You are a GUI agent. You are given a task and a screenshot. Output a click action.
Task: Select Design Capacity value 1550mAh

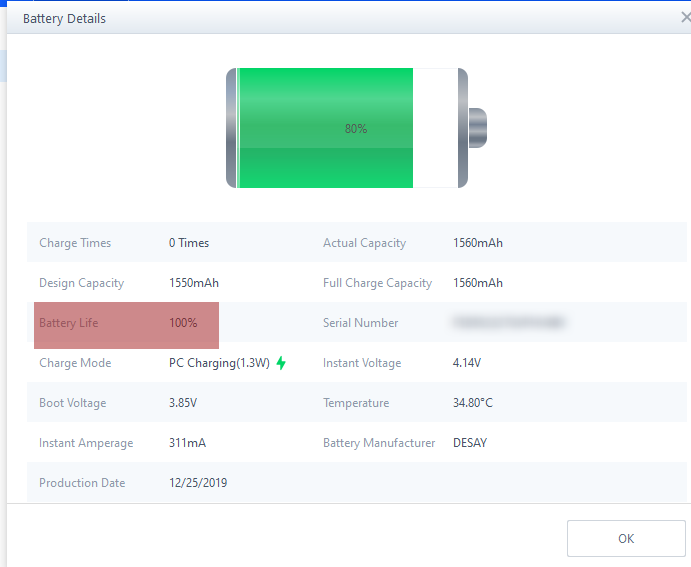click(x=194, y=283)
